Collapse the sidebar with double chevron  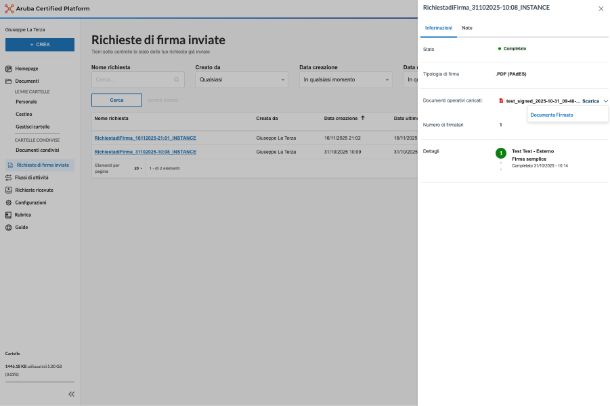[x=71, y=394]
